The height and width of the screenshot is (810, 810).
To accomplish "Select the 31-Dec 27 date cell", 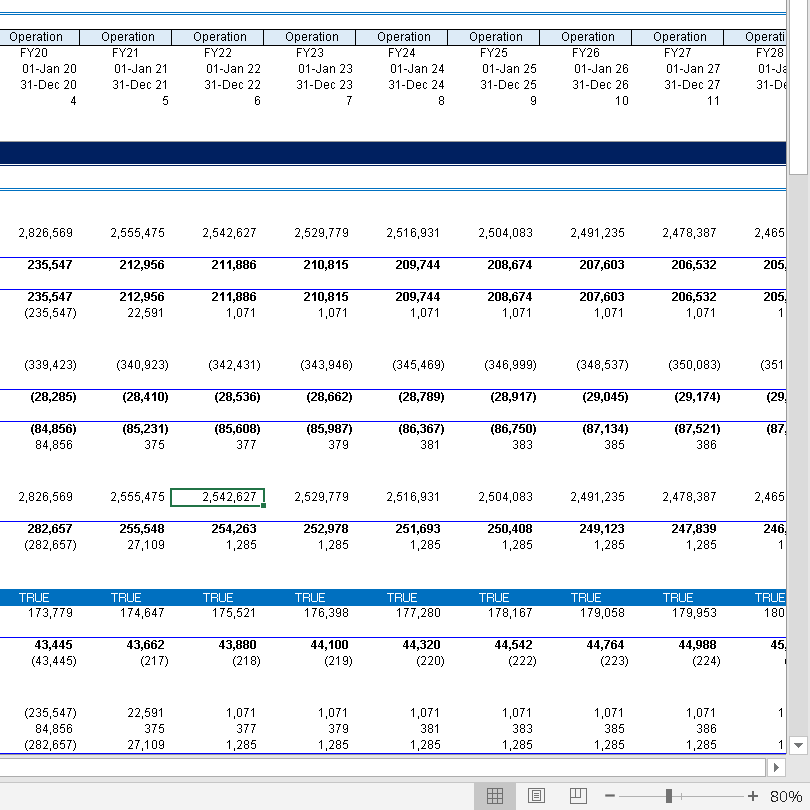I will pyautogui.click(x=692, y=85).
